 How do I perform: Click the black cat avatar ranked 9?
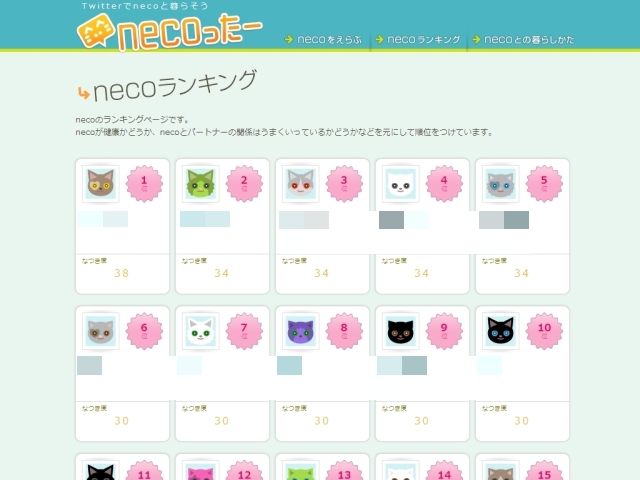(x=401, y=331)
